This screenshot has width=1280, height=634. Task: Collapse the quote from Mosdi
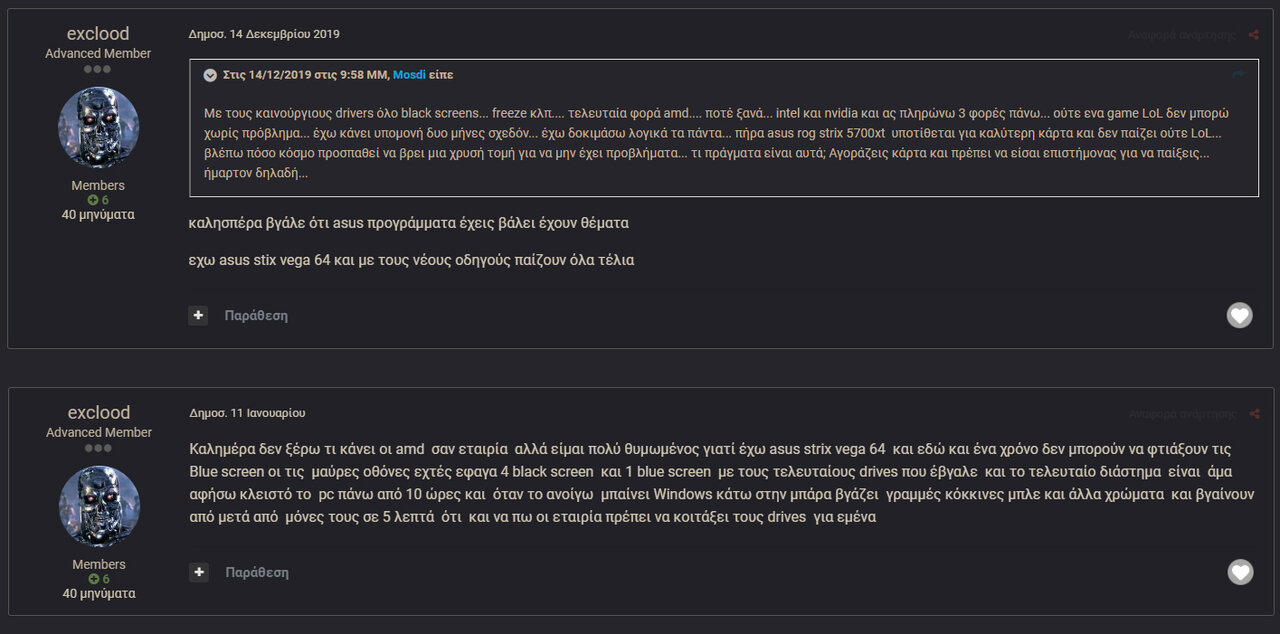[210, 75]
